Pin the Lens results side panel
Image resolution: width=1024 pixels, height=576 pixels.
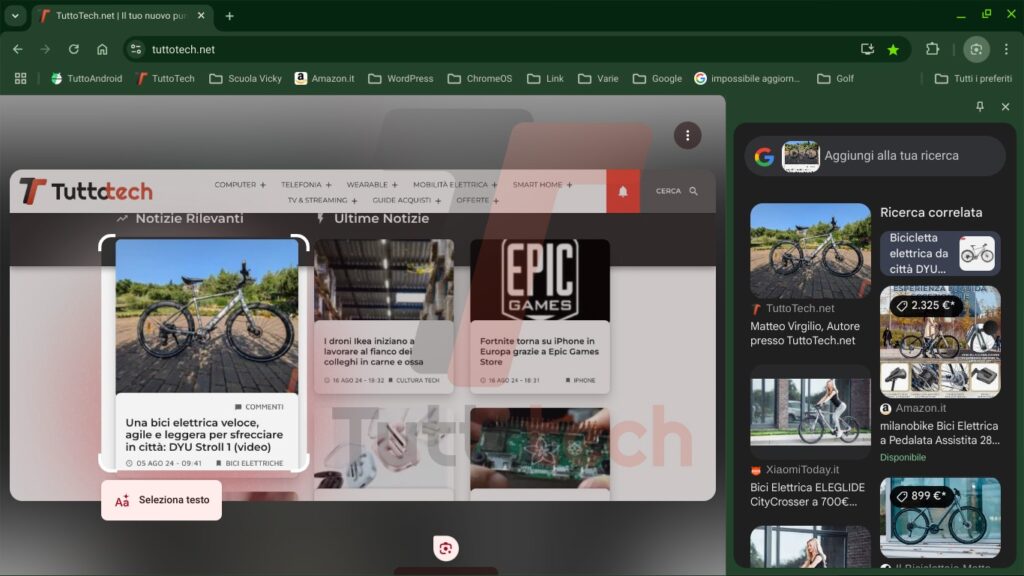tap(981, 107)
